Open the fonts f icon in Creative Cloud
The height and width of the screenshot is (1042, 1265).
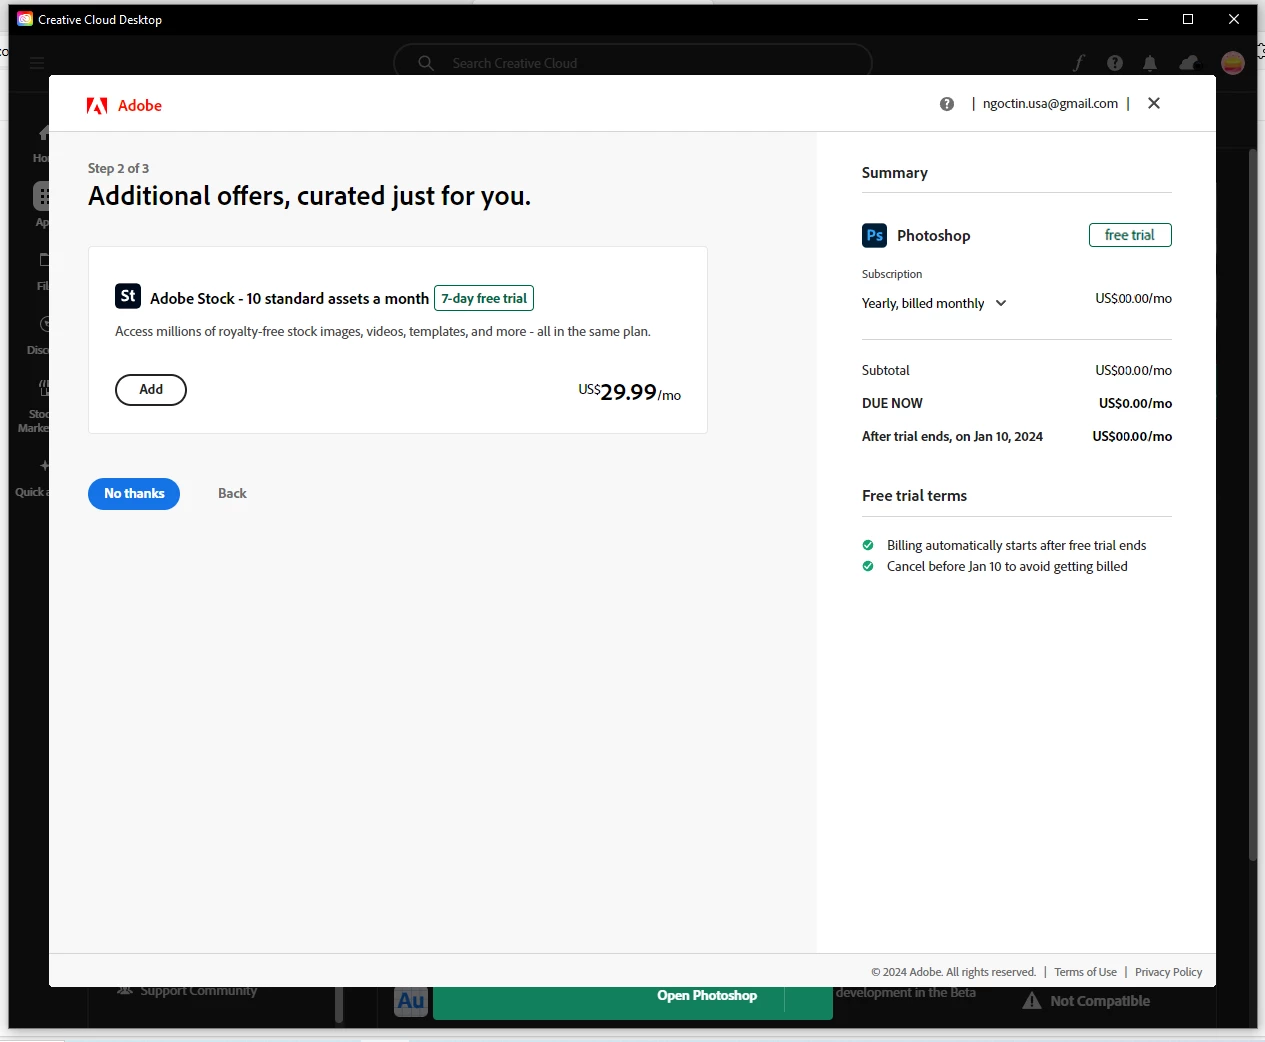[x=1079, y=63]
